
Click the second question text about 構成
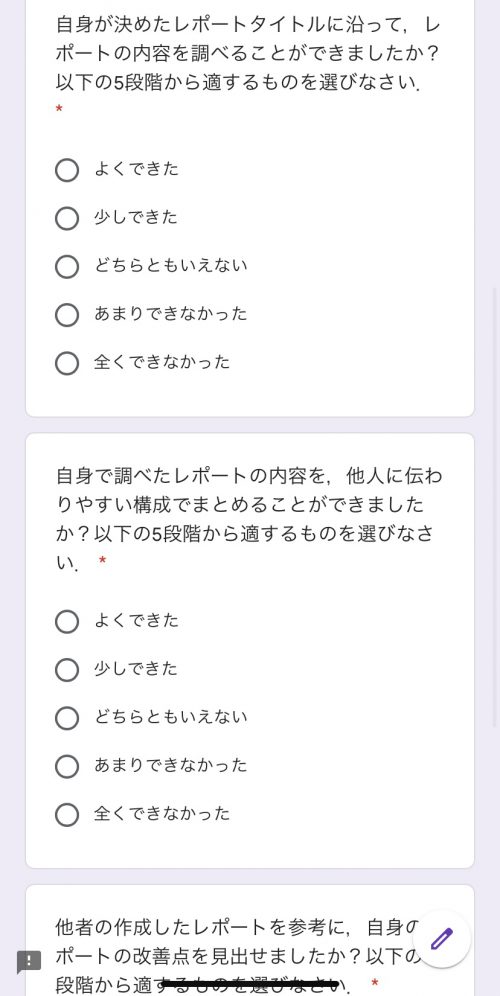(x=248, y=519)
